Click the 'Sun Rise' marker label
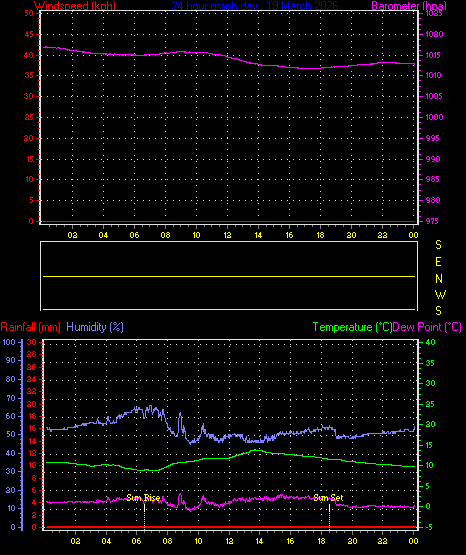466x555 pixels. pos(143,498)
